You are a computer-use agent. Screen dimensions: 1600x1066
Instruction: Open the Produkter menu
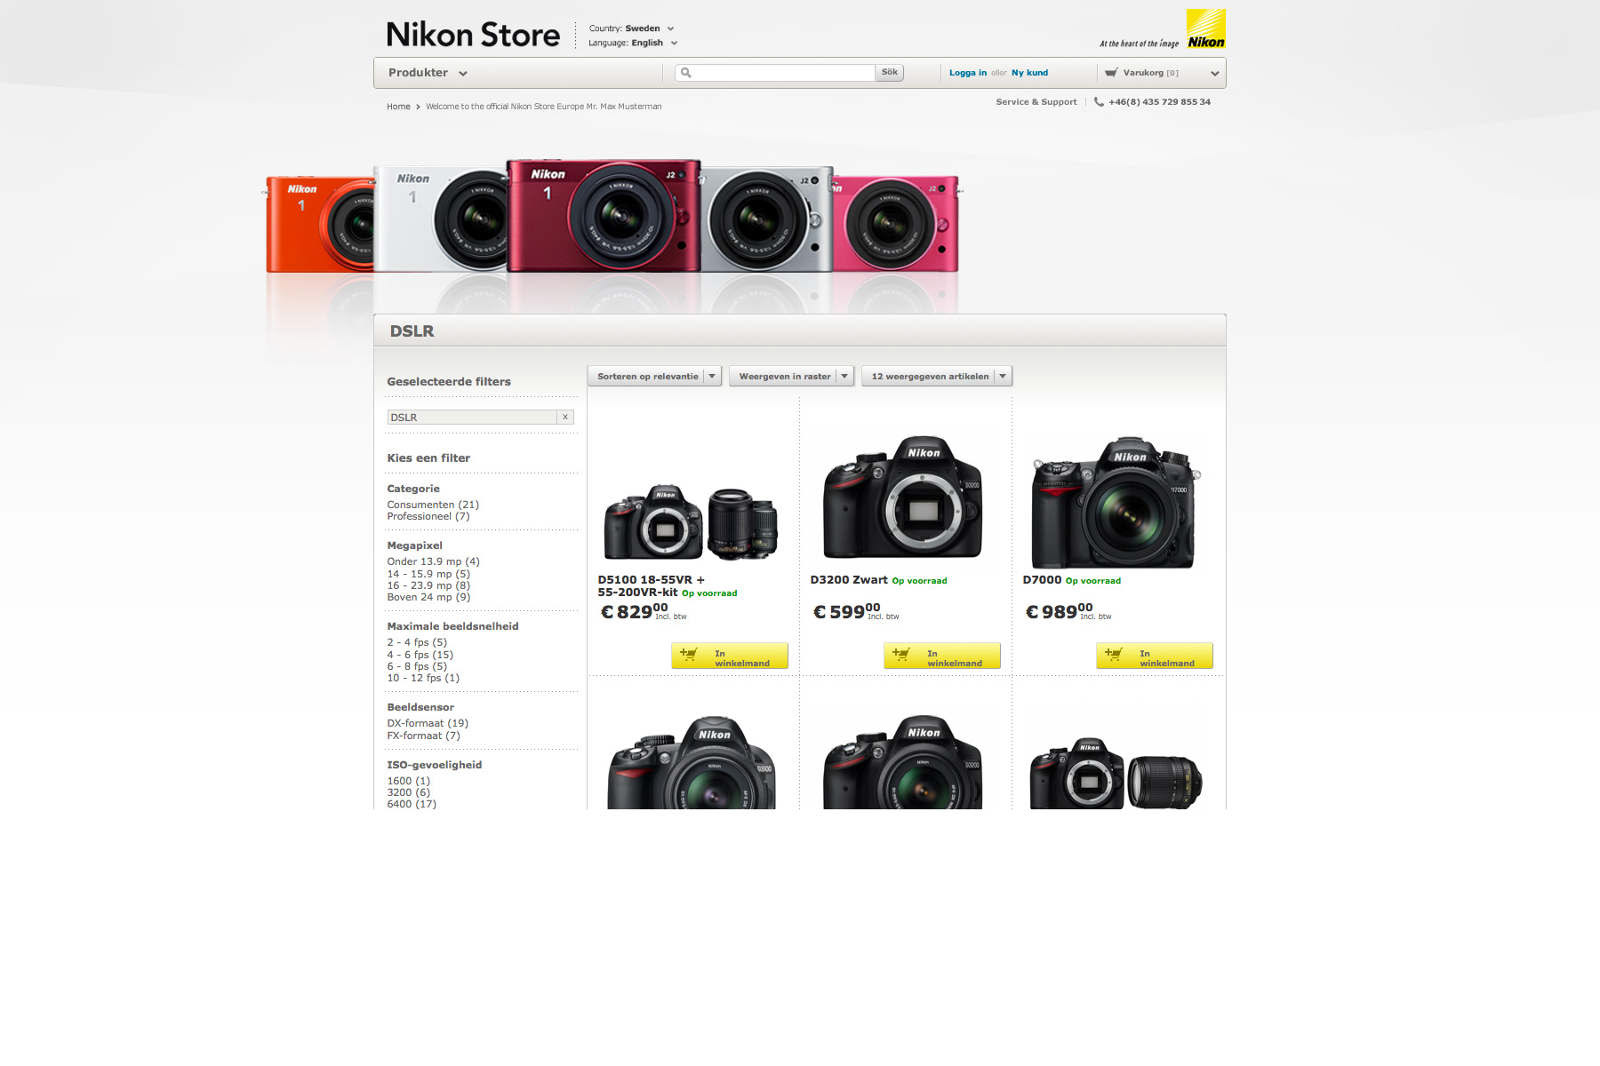427,73
